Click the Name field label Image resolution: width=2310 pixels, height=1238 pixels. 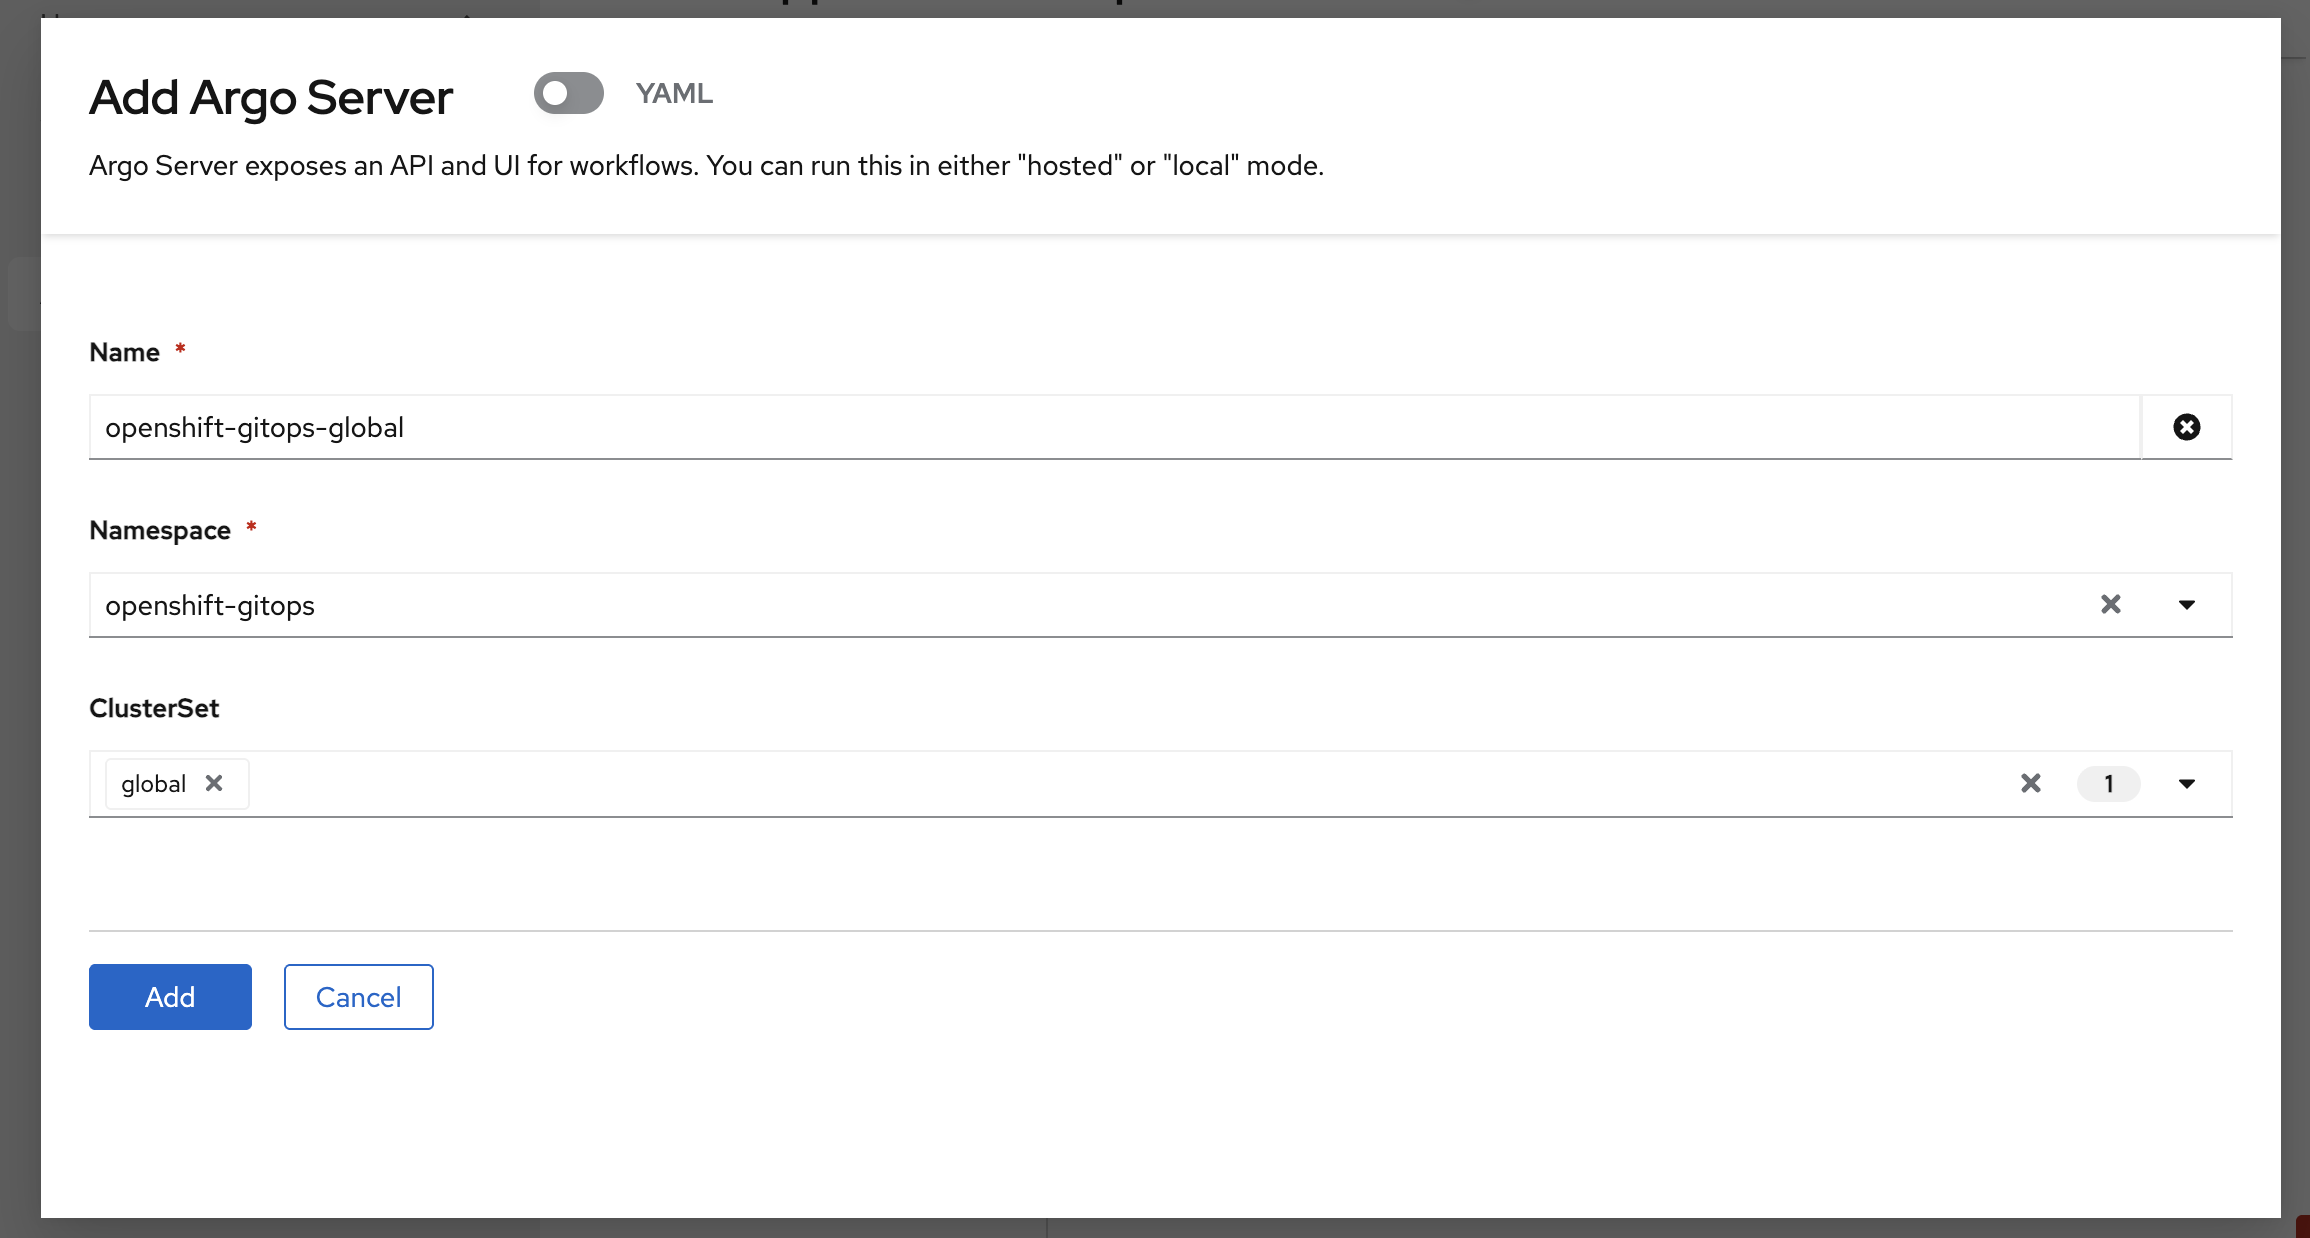point(124,352)
